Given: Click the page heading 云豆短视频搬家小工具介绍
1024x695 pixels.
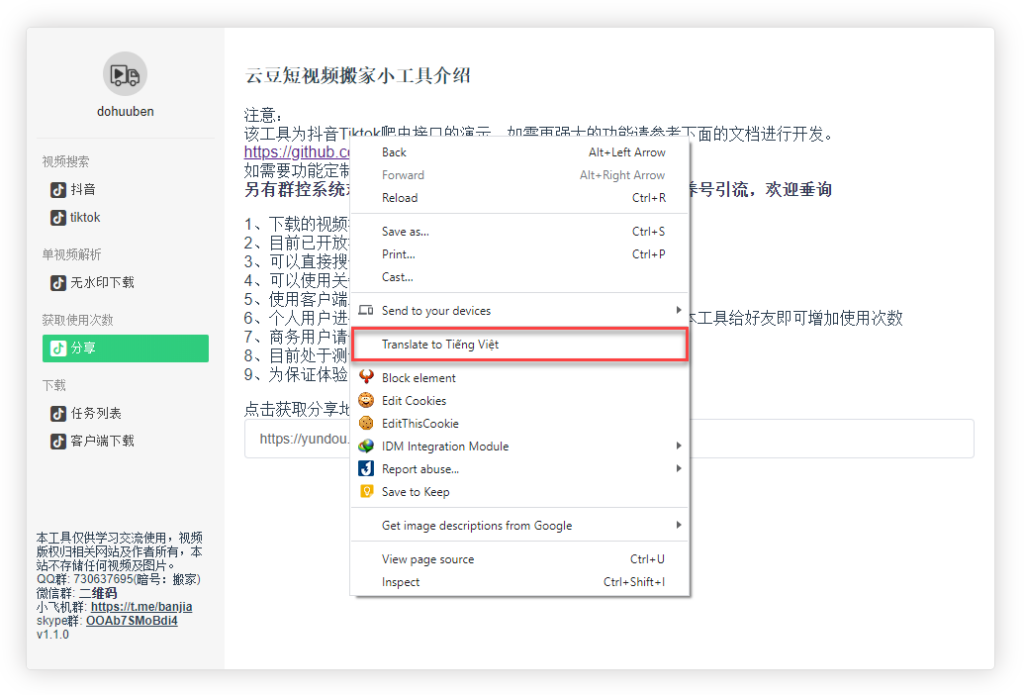Looking at the screenshot, I should coord(357,75).
